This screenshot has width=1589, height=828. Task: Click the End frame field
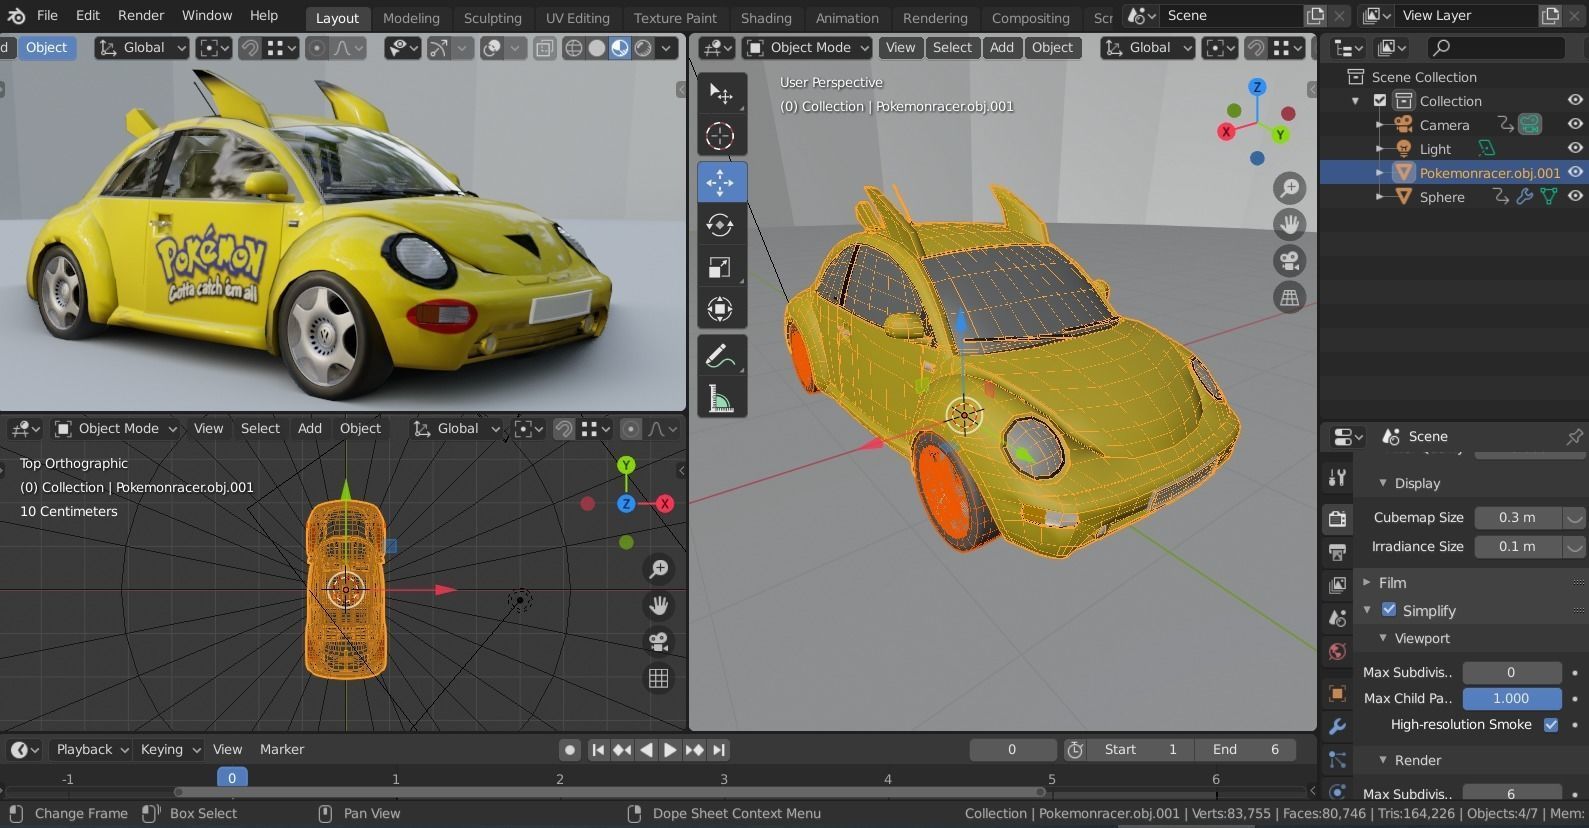[1246, 750]
